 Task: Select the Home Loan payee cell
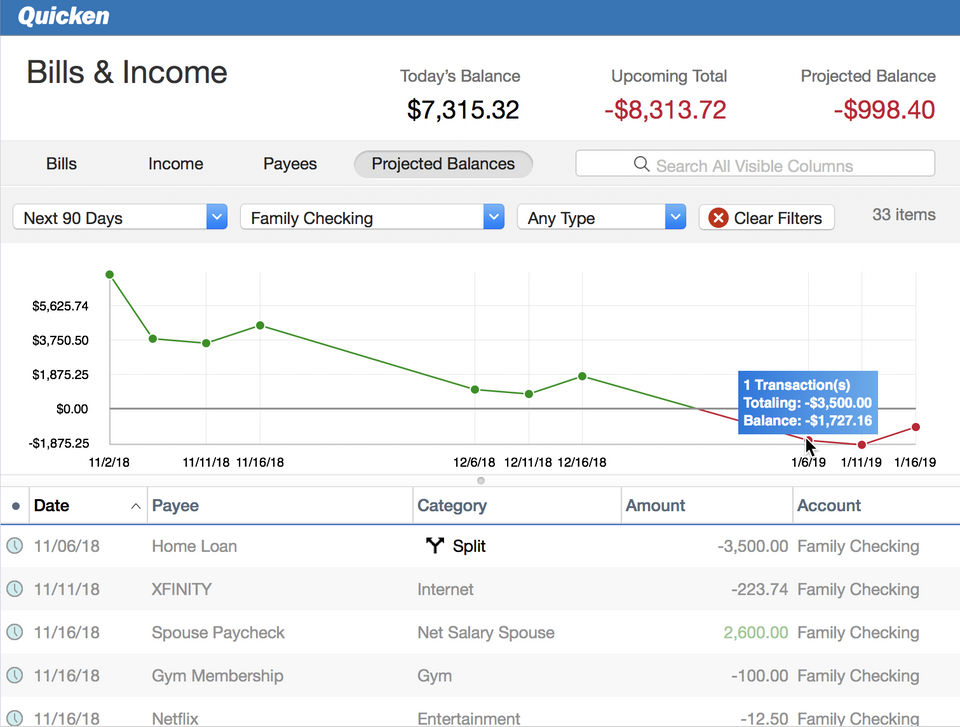click(x=194, y=546)
